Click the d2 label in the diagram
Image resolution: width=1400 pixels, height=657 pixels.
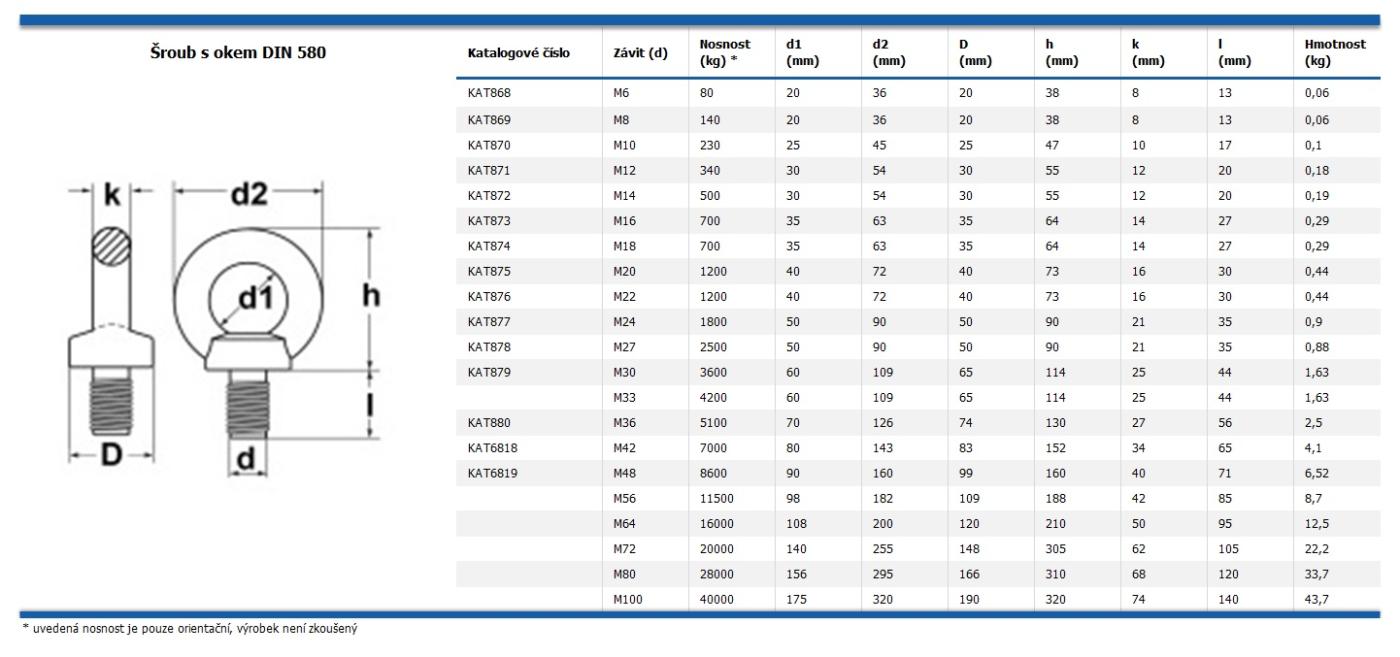coord(248,194)
